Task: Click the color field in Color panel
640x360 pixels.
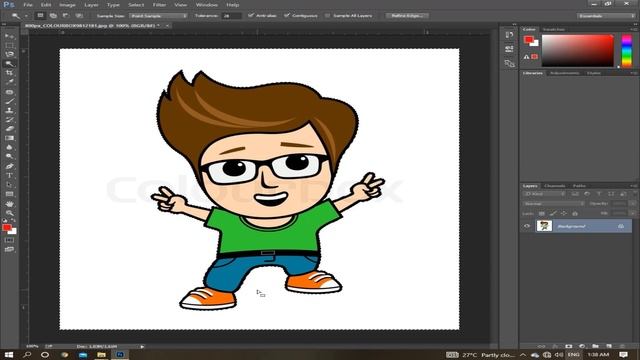Action: [577, 51]
